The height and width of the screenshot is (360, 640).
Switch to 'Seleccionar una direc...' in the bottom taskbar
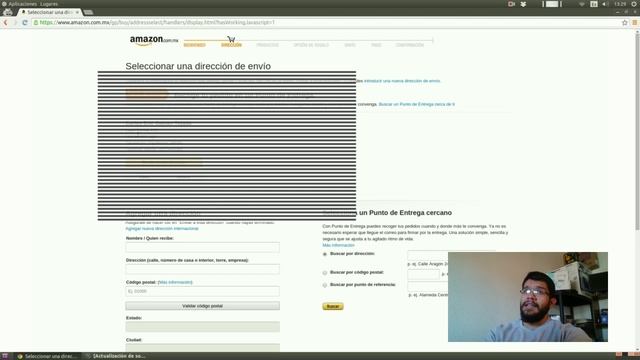point(47,356)
